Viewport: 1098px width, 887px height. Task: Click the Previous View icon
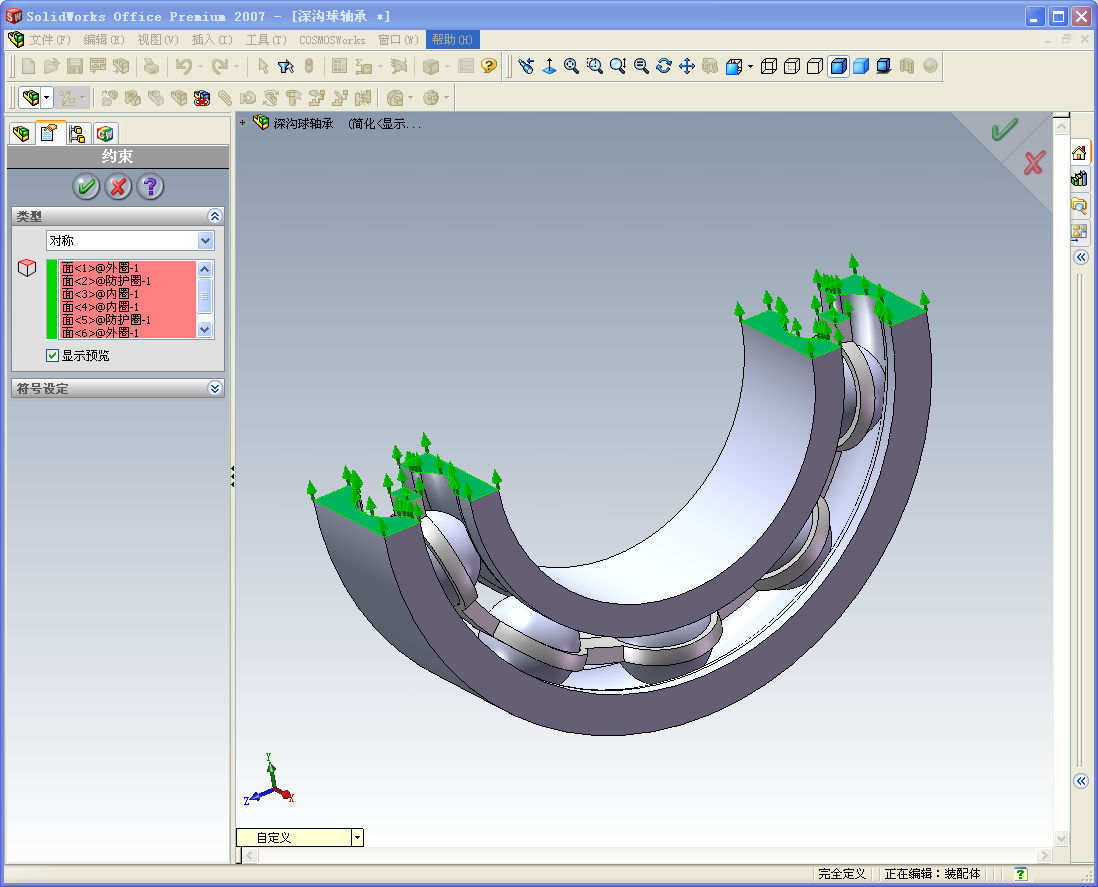tap(526, 66)
